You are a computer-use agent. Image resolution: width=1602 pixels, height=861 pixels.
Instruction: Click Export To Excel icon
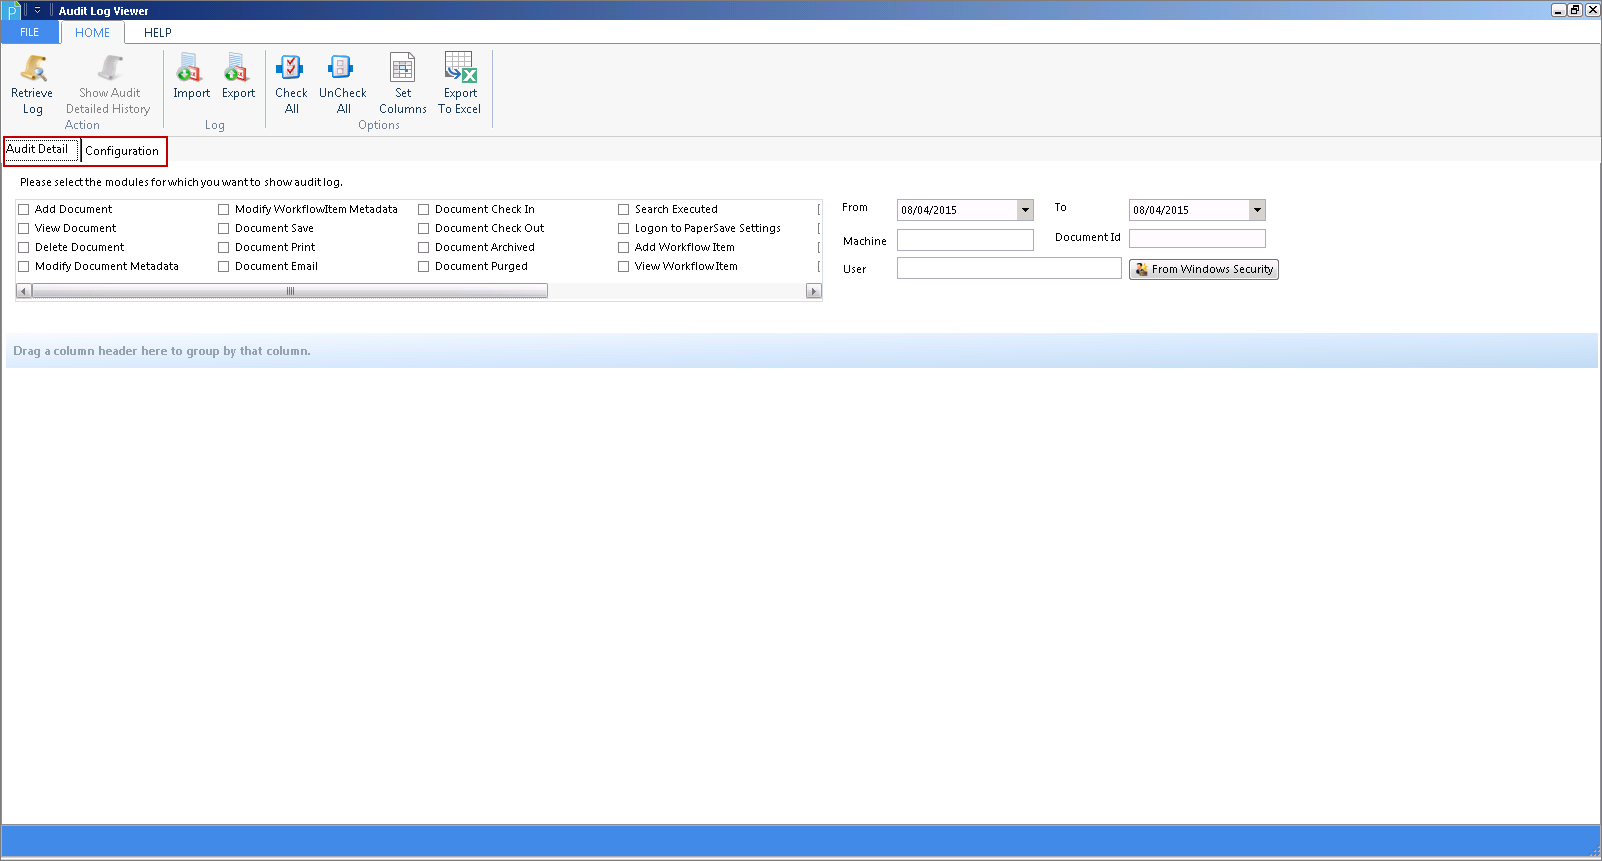point(460,68)
